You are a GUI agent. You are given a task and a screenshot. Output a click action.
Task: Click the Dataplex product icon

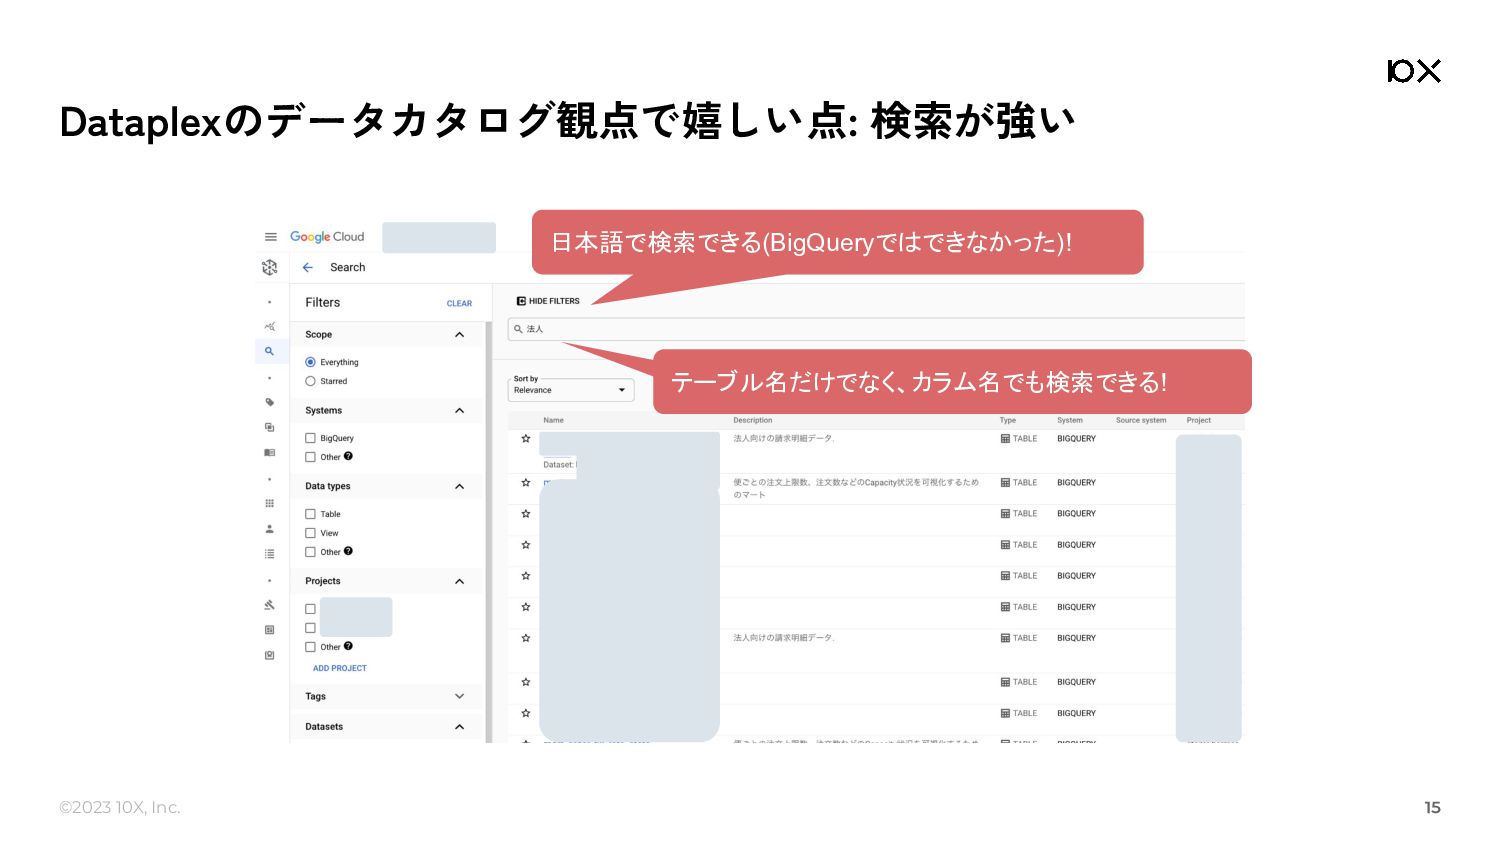click(269, 267)
